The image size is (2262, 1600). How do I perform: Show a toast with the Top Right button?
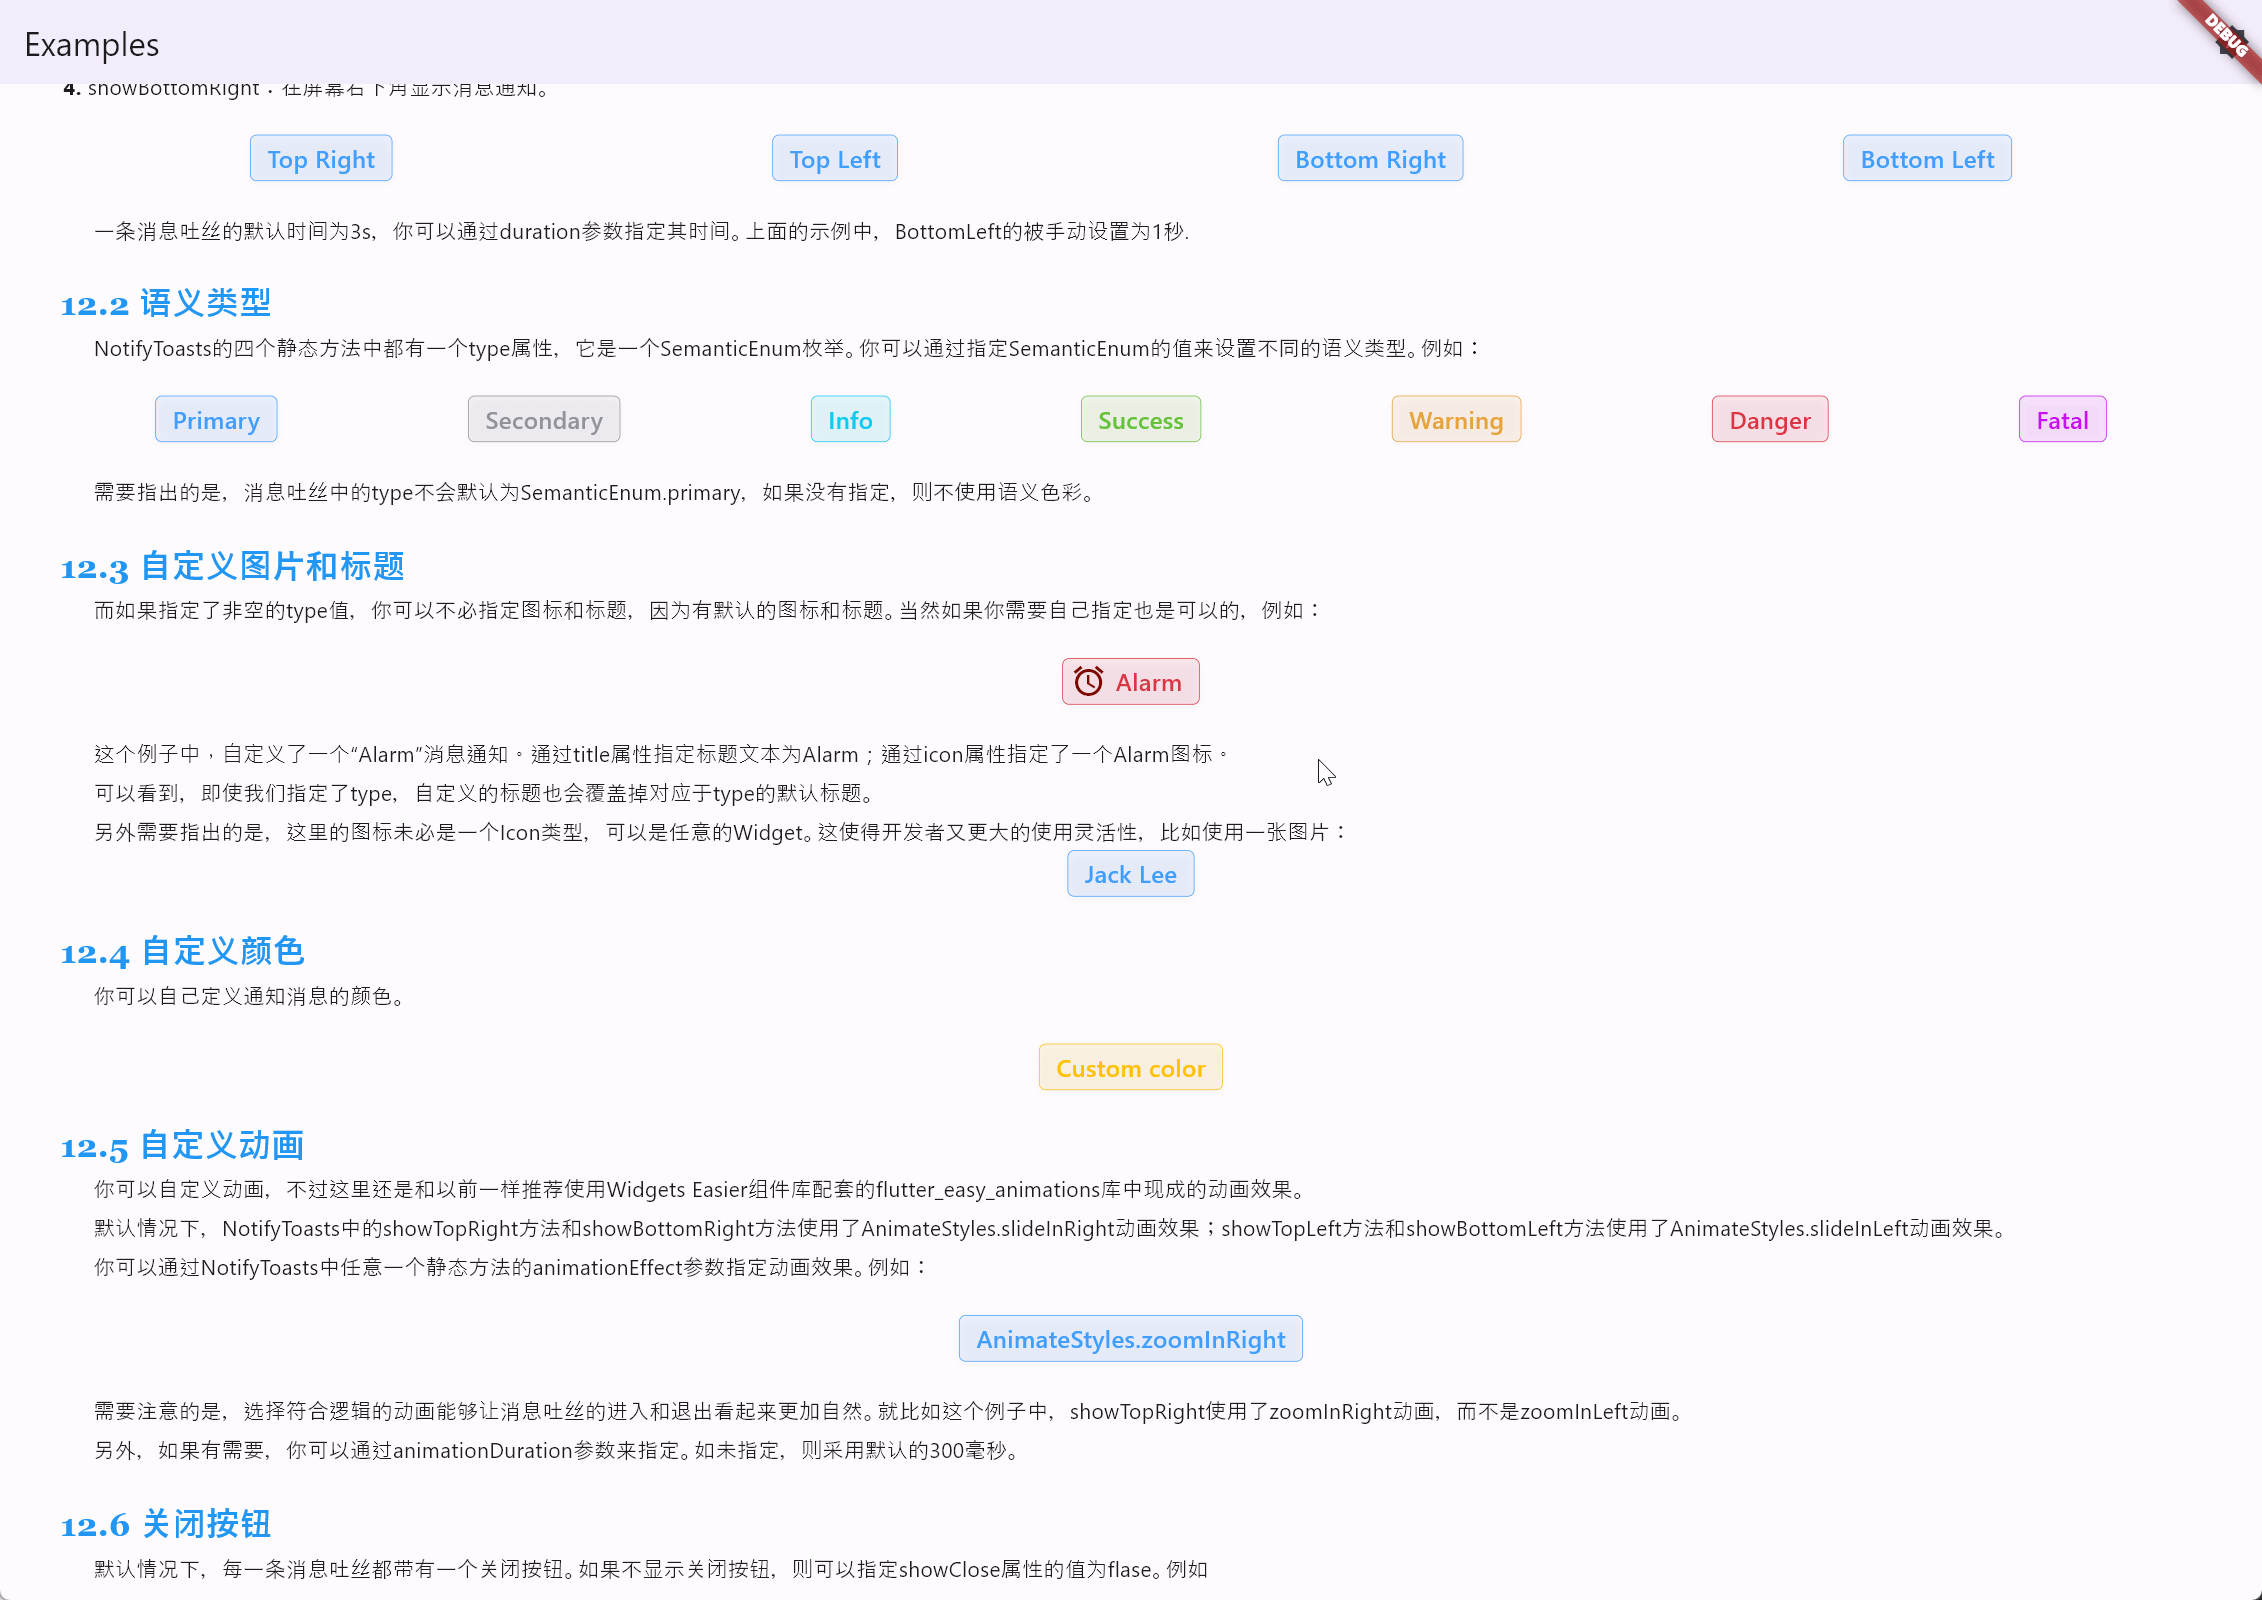pyautogui.click(x=320, y=158)
